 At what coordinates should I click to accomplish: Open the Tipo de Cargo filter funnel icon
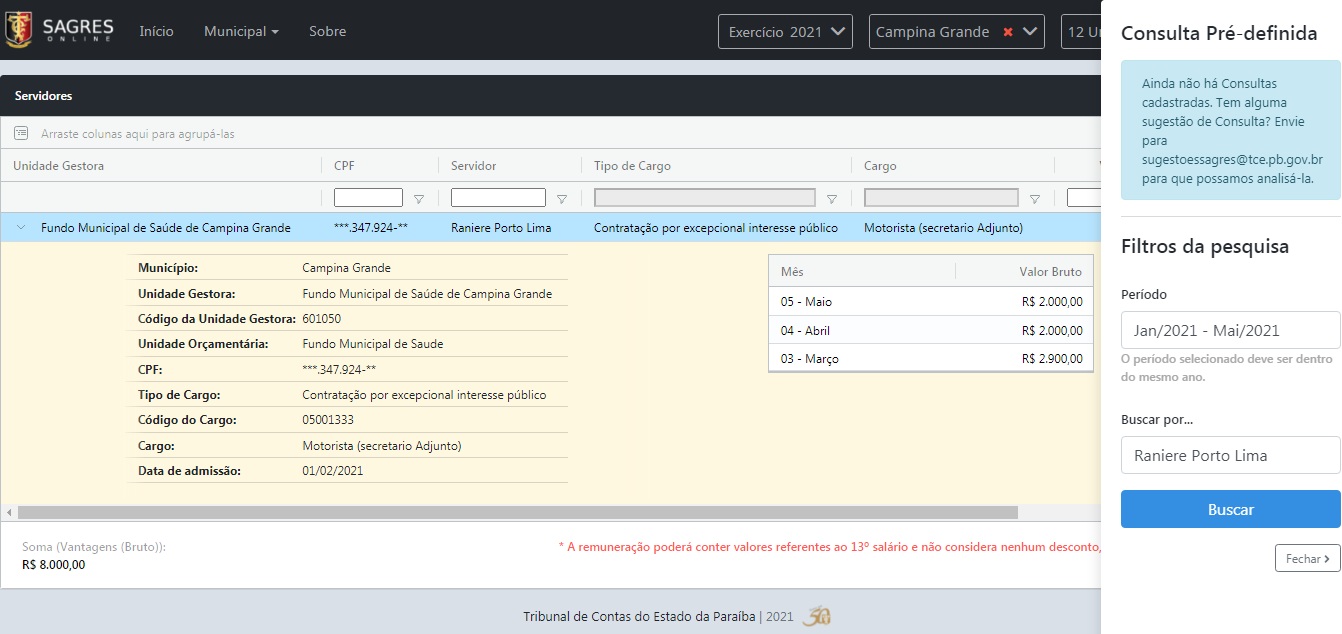pyautogui.click(x=832, y=199)
